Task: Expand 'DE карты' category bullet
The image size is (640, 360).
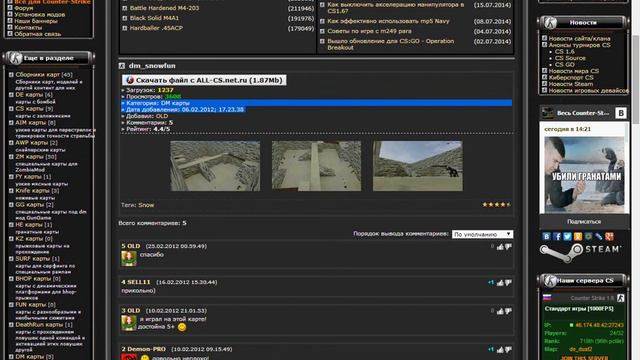Action: (x=11, y=95)
